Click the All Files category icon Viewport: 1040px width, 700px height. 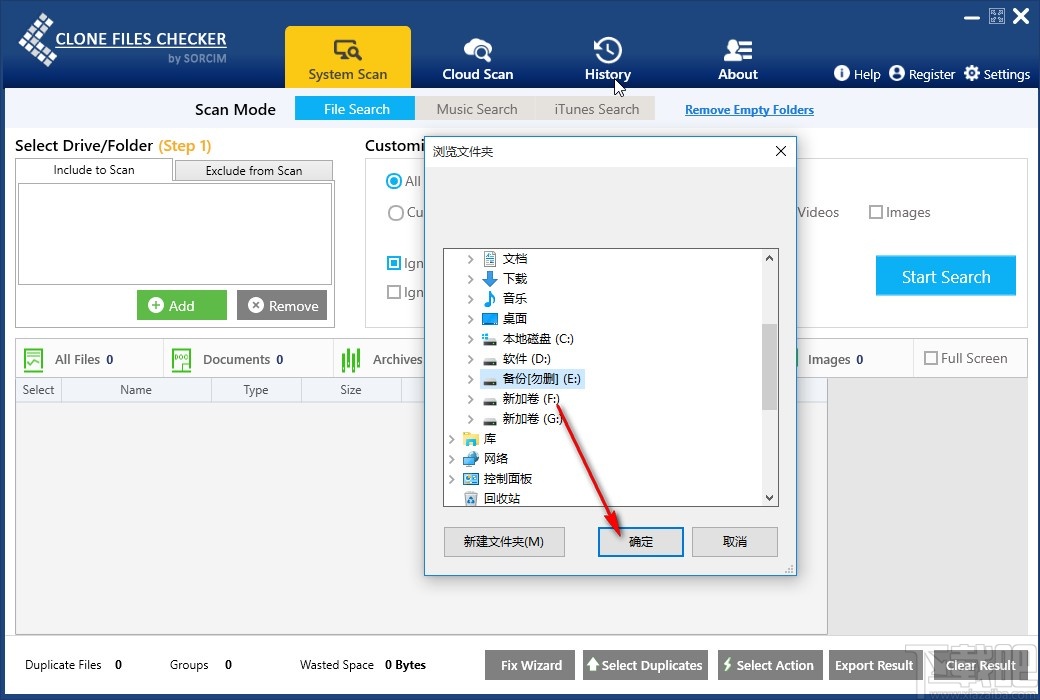[33, 360]
